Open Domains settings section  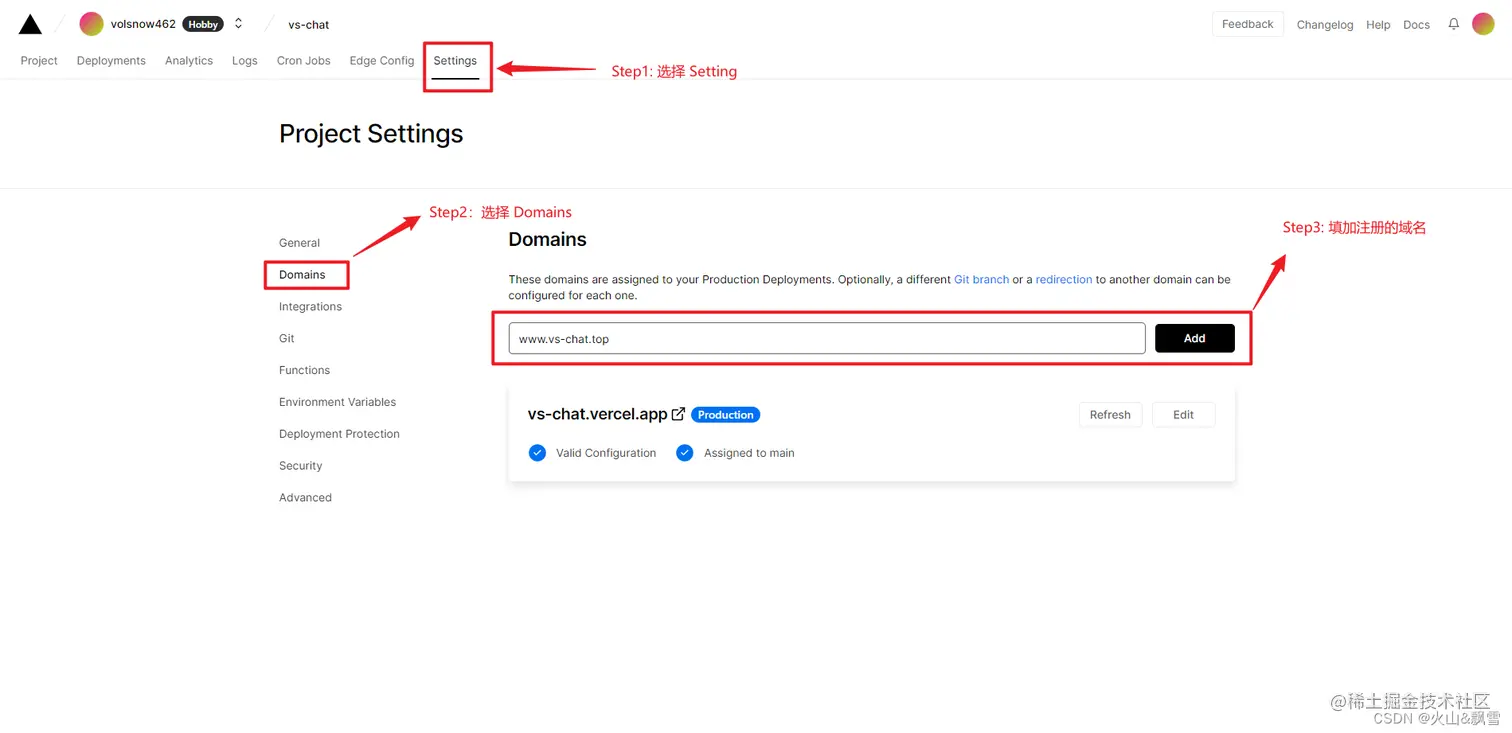click(302, 275)
